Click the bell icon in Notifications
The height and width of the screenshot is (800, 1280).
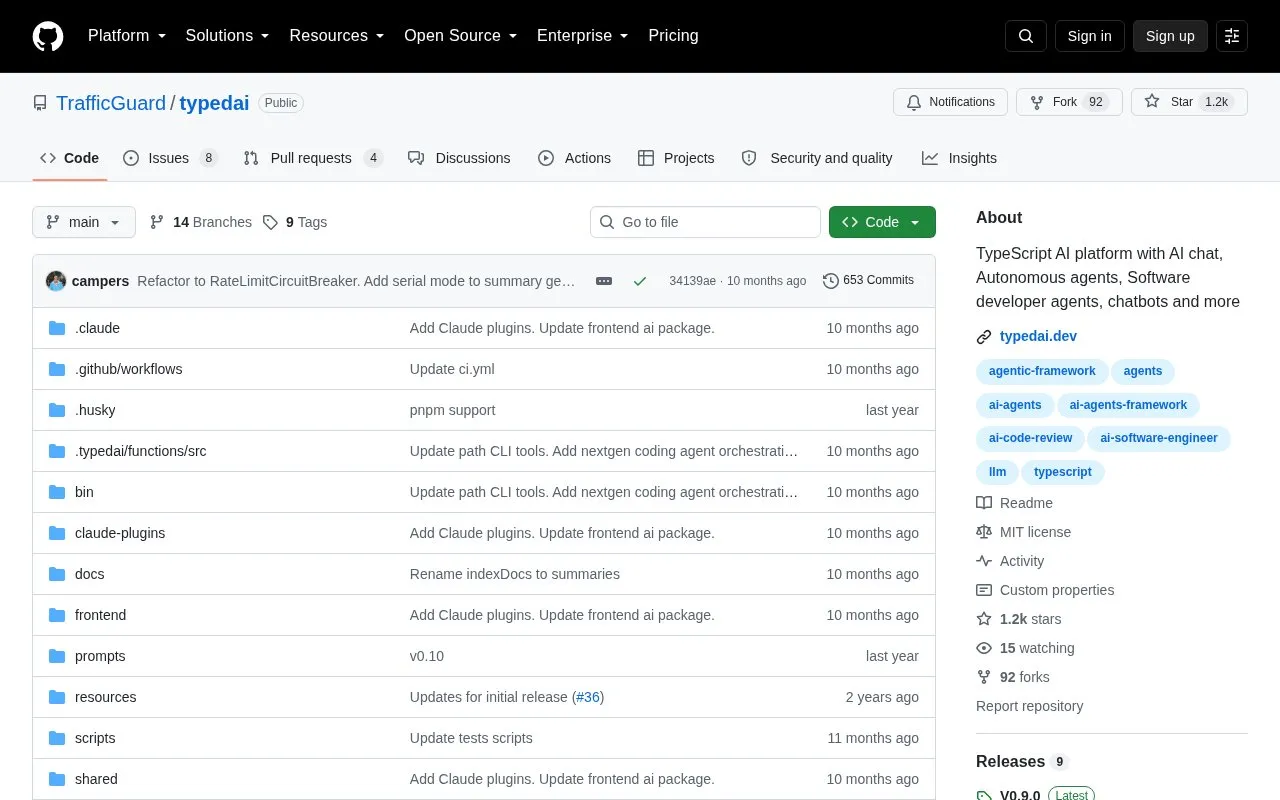coord(914,102)
